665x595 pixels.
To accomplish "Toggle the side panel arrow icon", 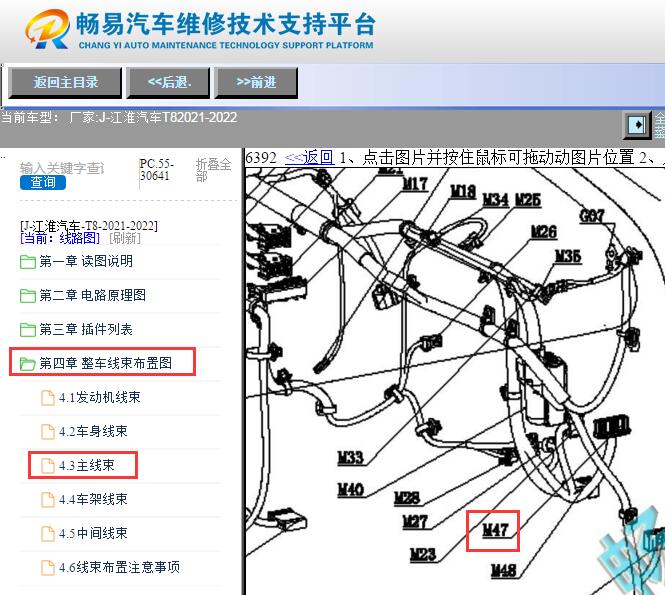I will [x=637, y=125].
